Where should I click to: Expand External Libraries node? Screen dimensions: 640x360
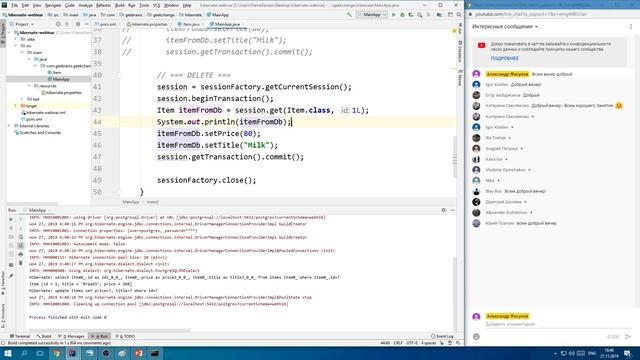[10, 126]
